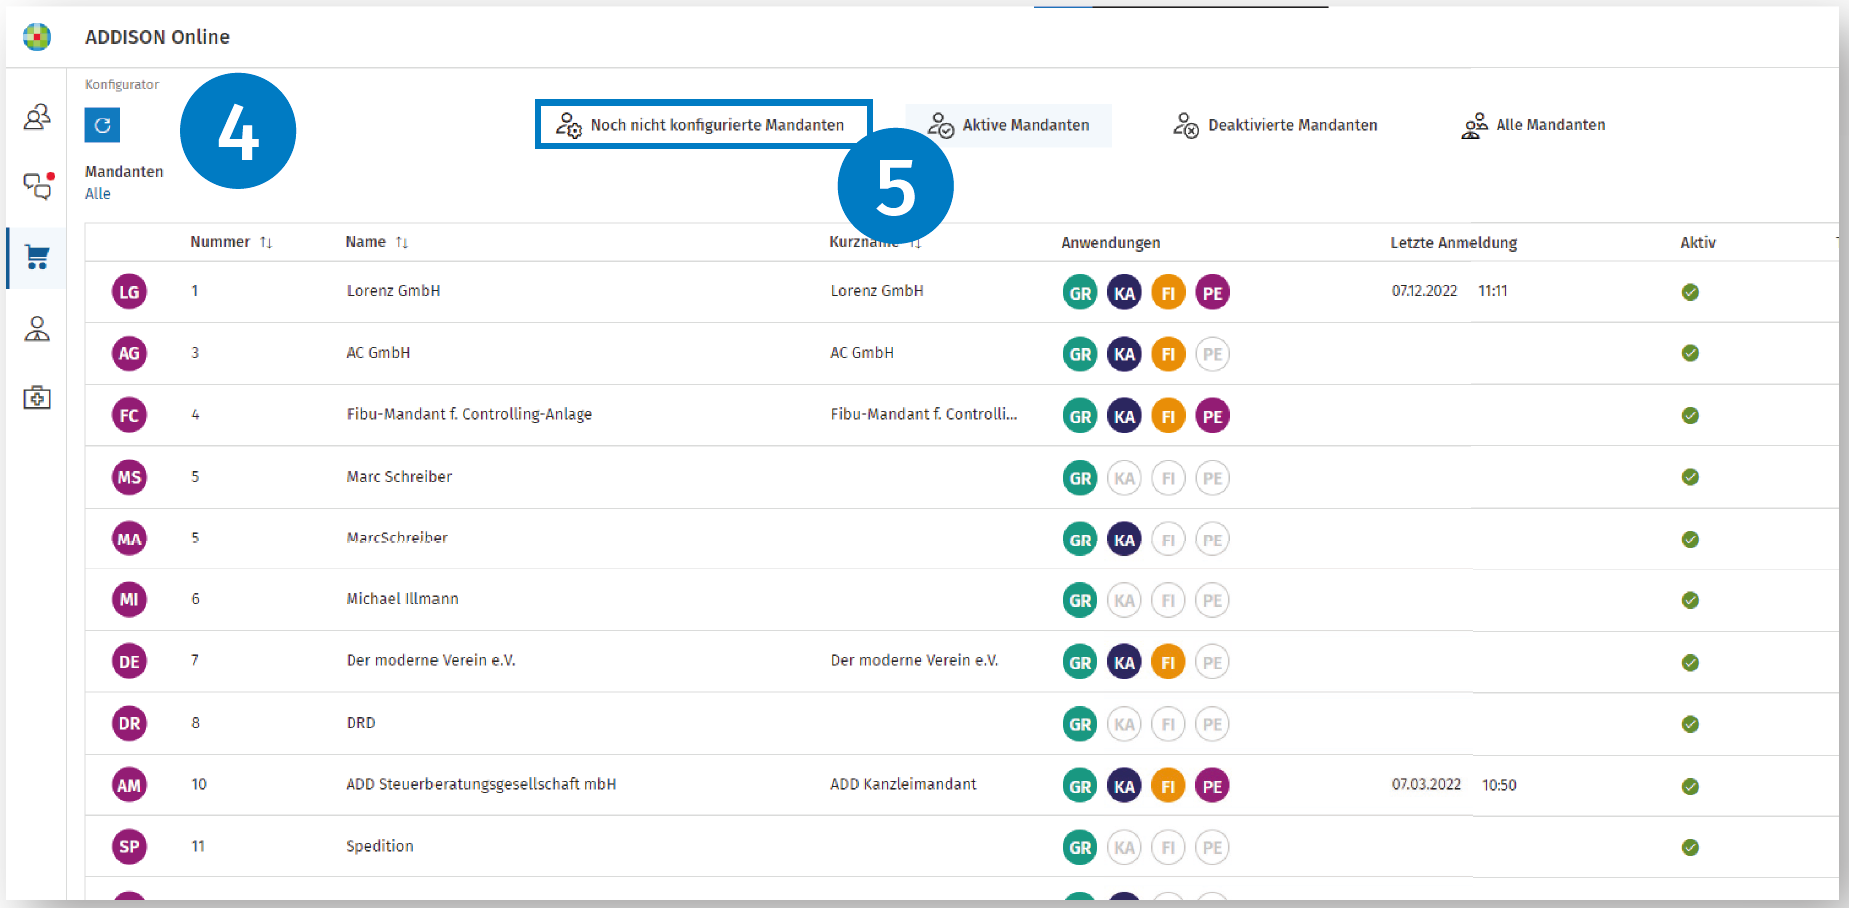Refresh the Konfigurator list
1849x908 pixels.
point(102,125)
